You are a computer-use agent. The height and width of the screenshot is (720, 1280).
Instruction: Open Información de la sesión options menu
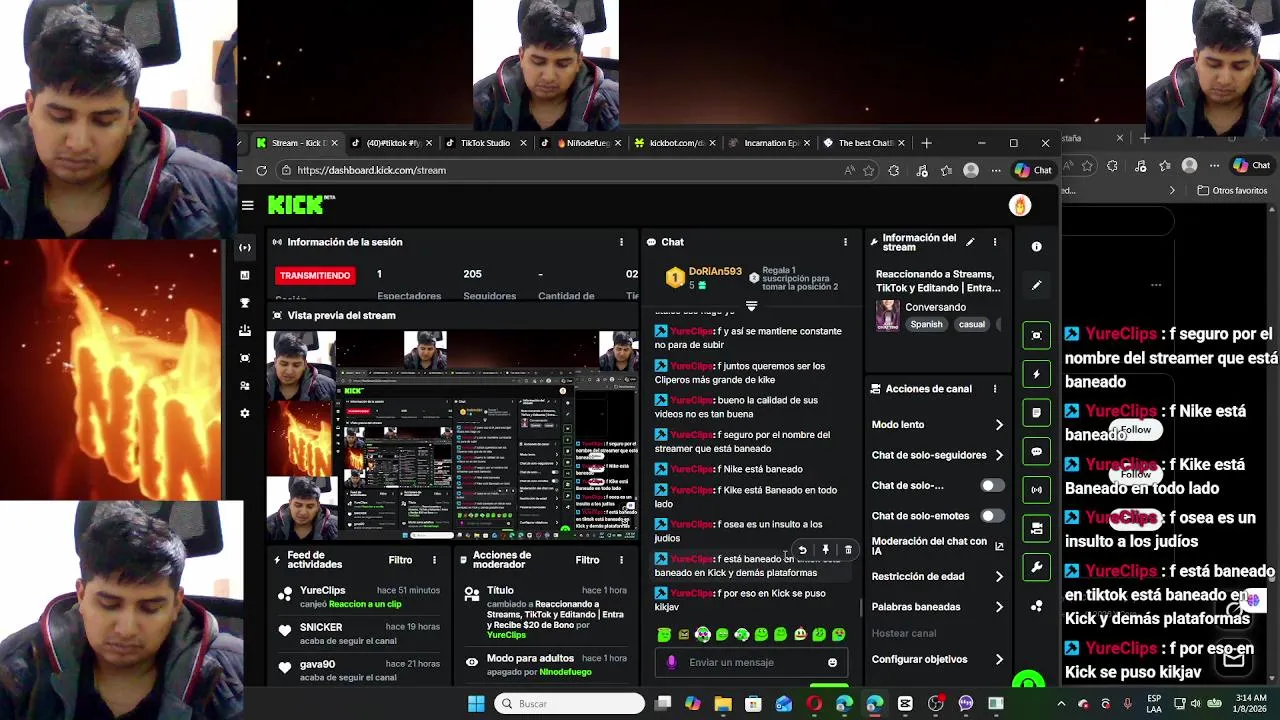[621, 242]
